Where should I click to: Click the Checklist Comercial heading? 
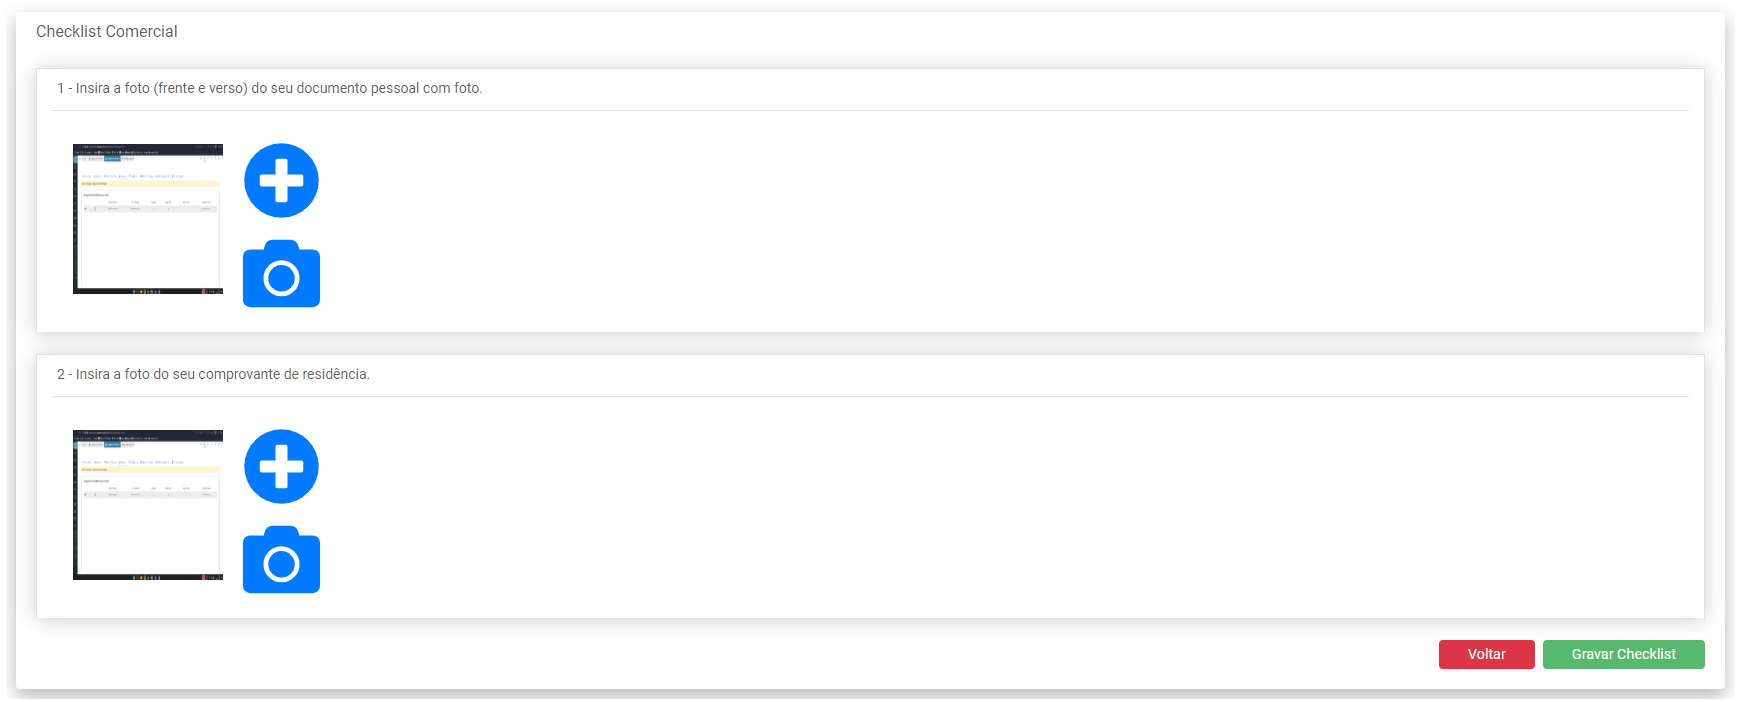point(107,32)
